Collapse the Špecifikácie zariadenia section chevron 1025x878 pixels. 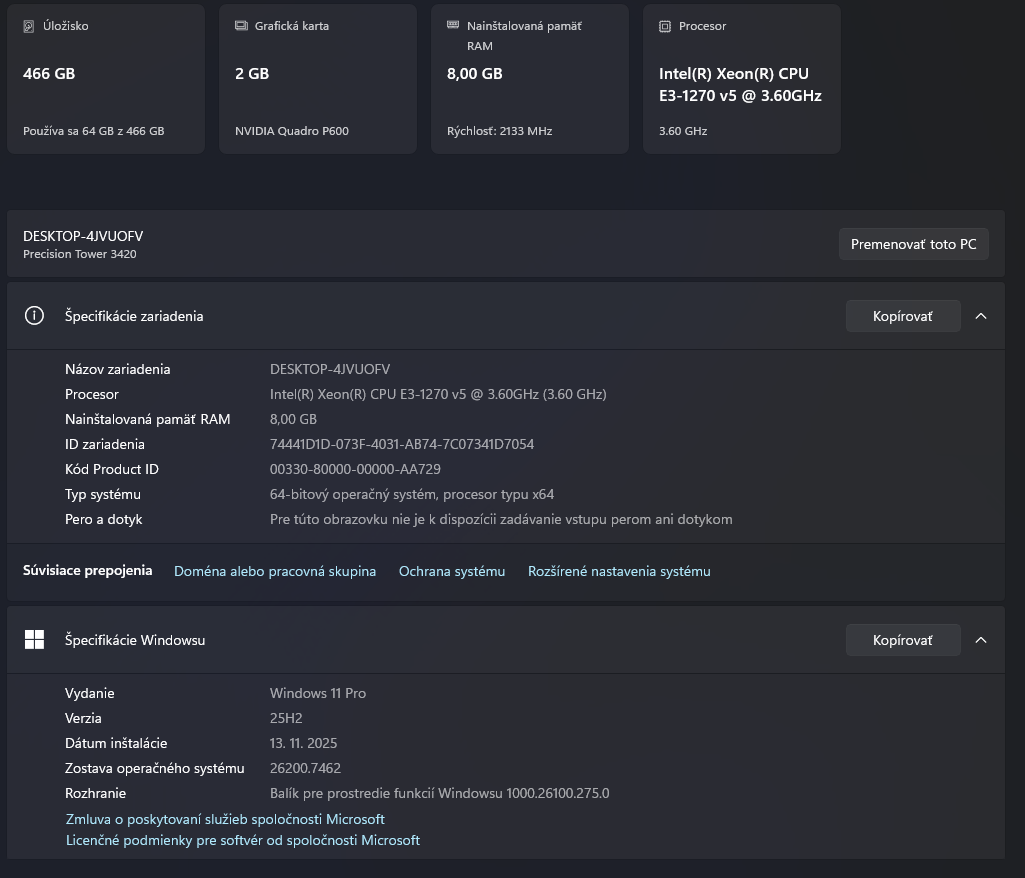click(981, 315)
